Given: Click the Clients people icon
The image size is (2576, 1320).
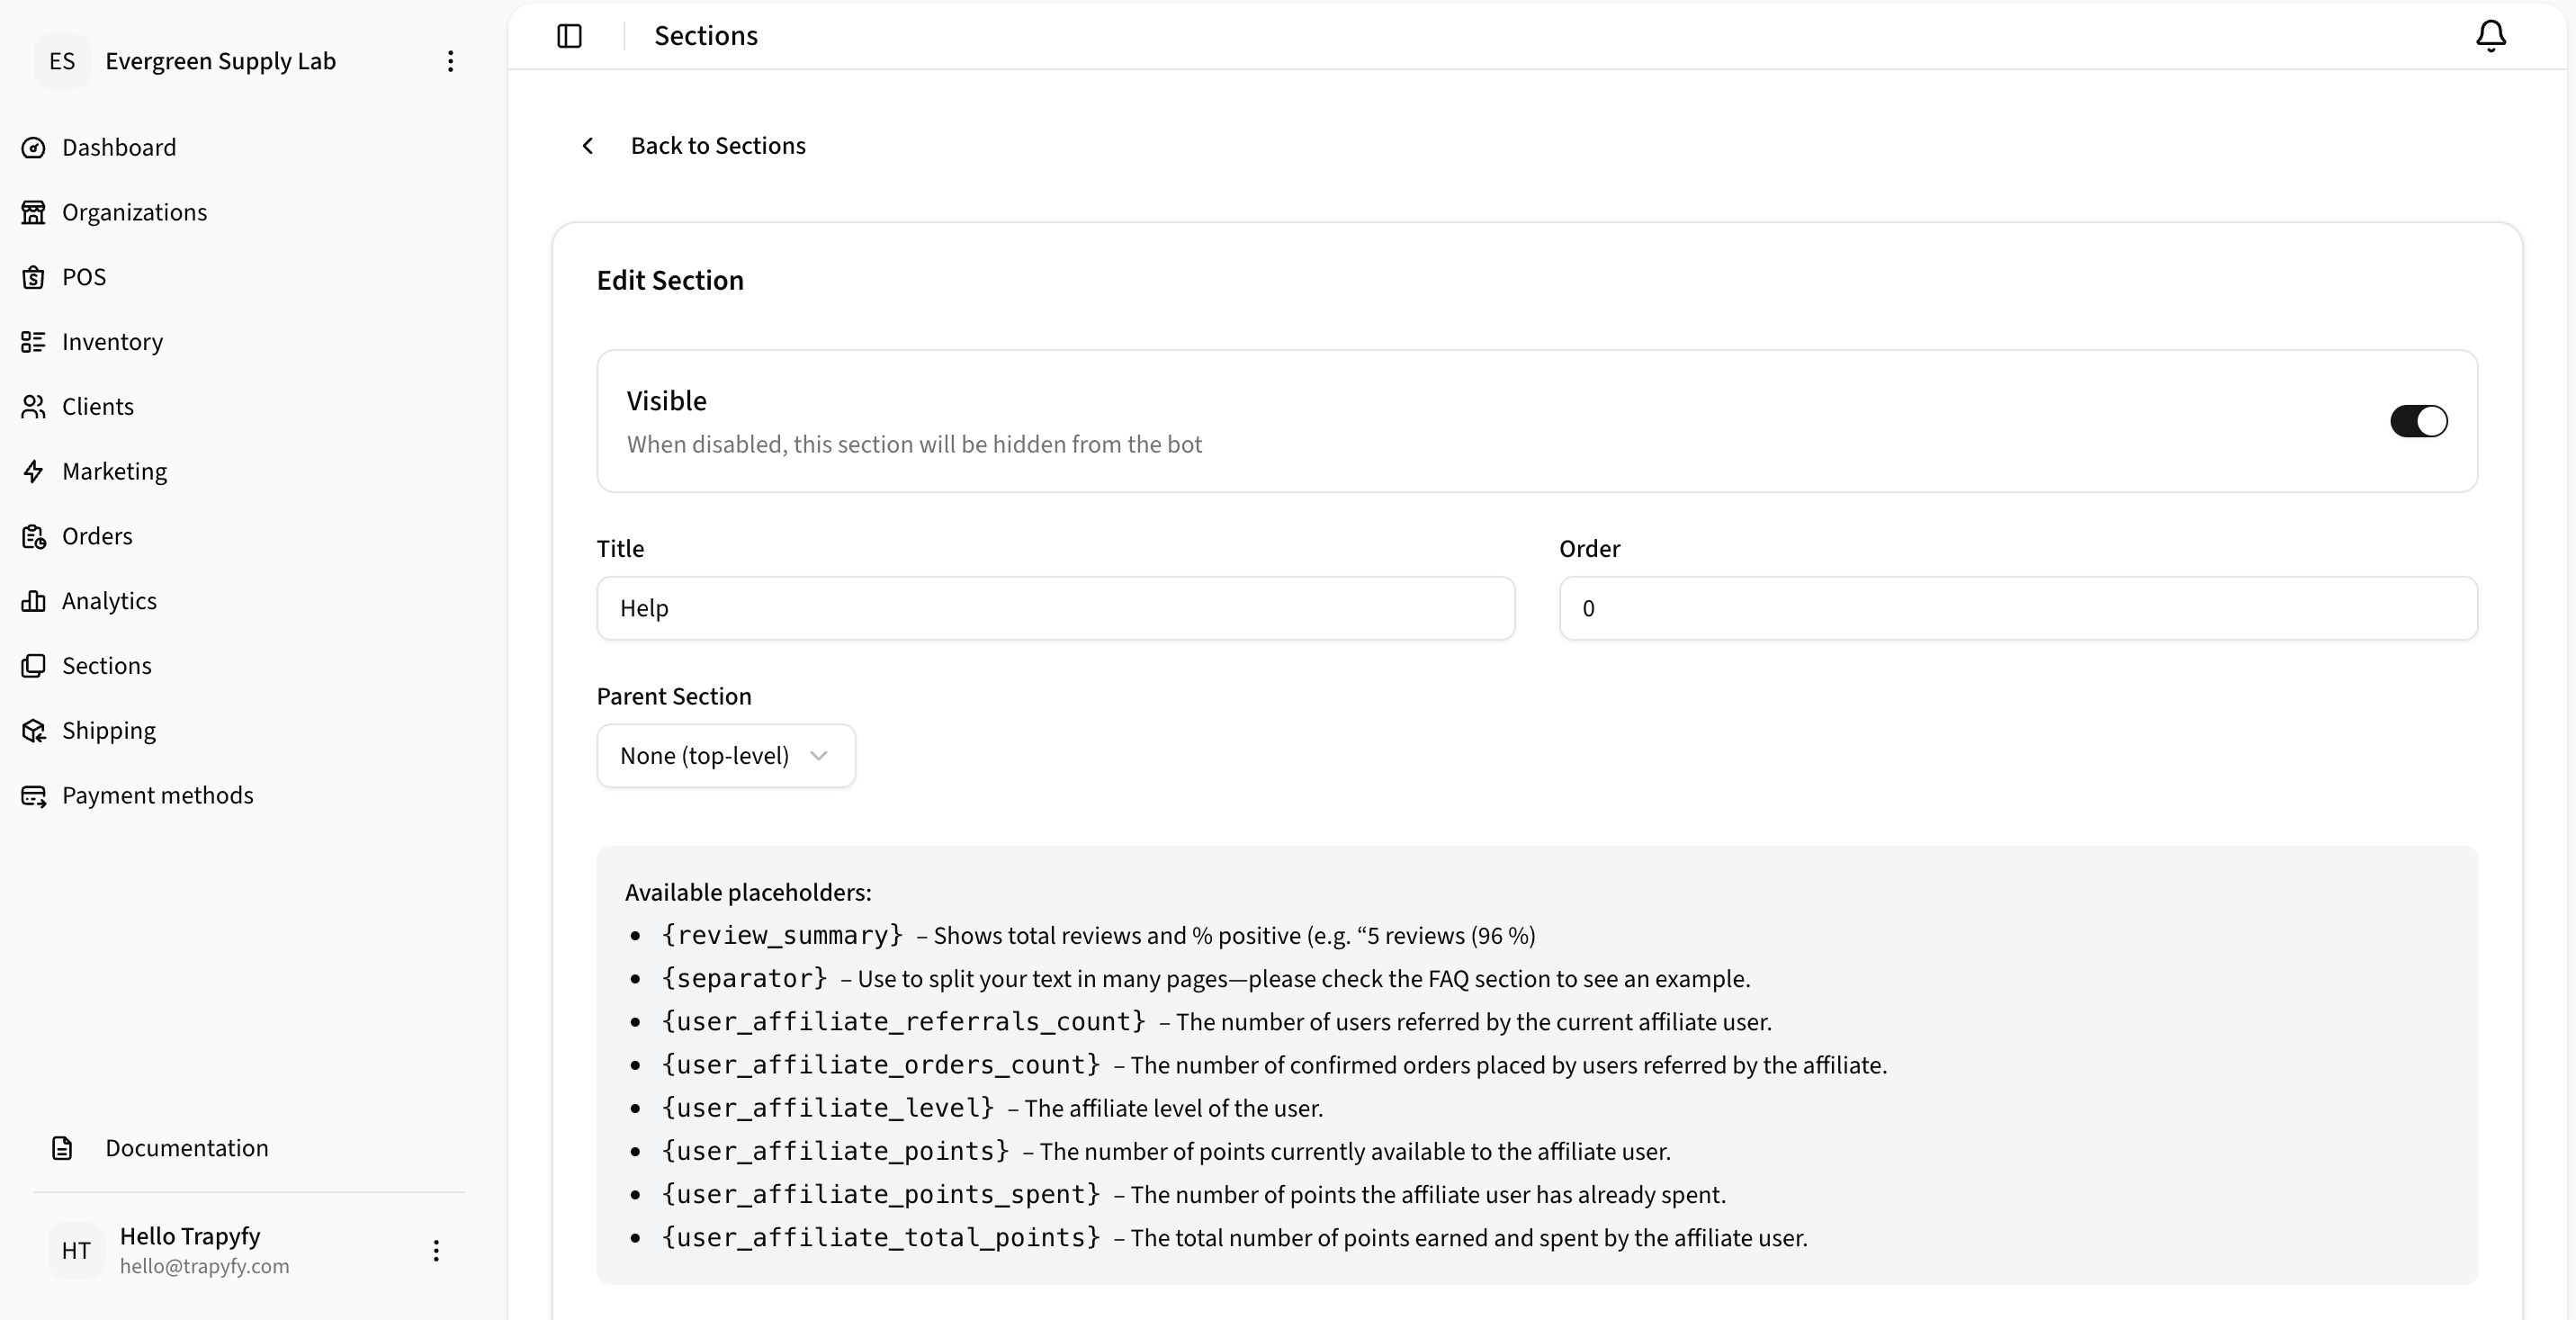Looking at the screenshot, I should (x=34, y=407).
